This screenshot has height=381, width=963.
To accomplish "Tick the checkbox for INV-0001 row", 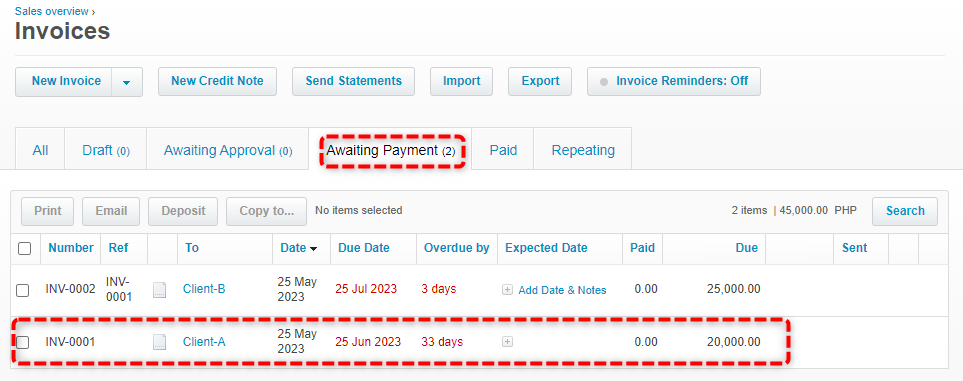I will pos(23,342).
